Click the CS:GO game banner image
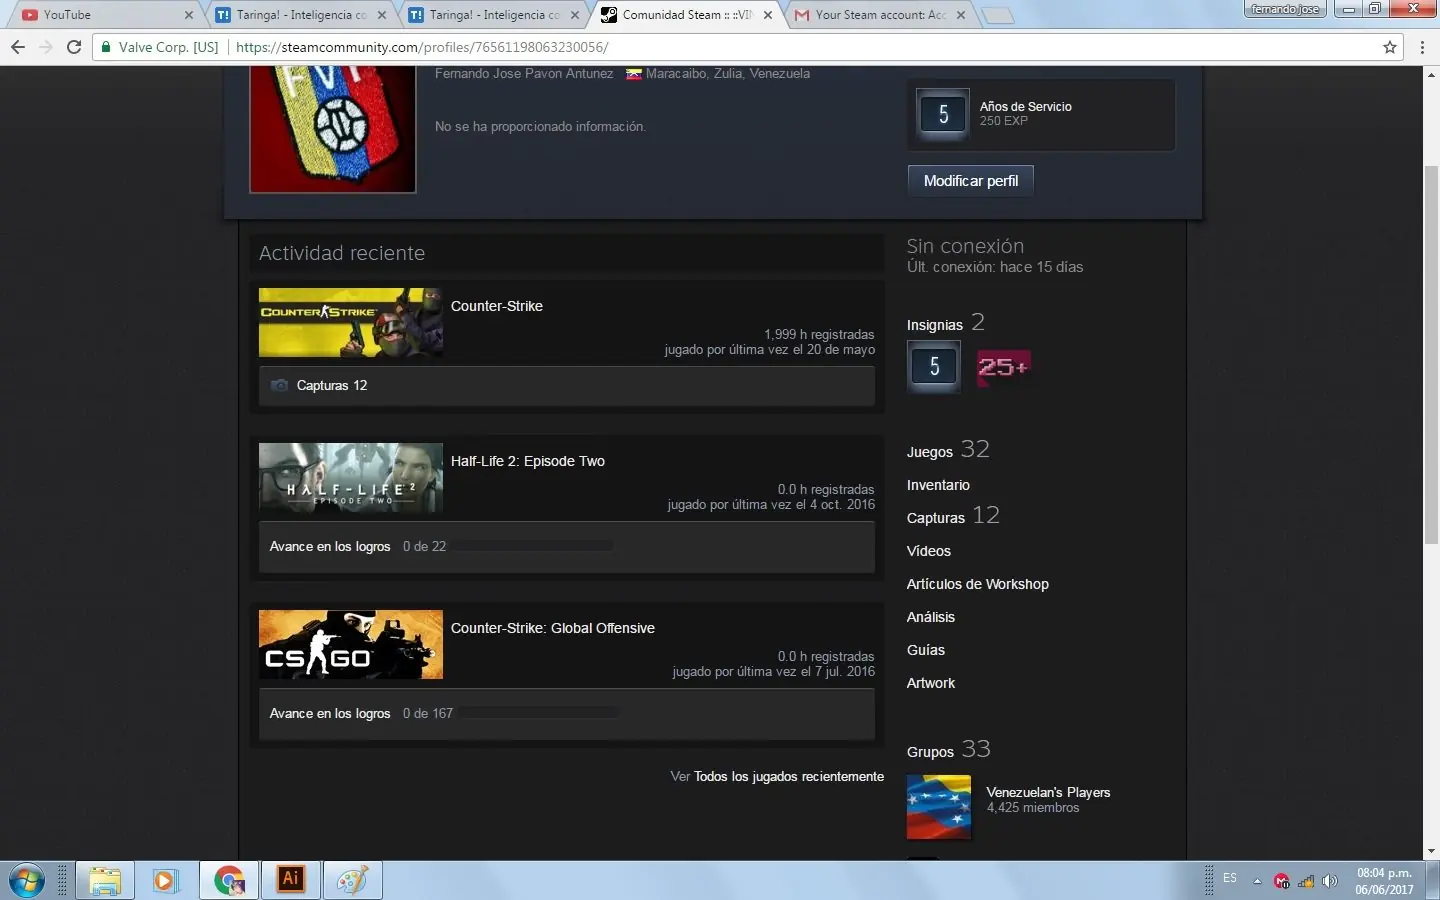Screen dimensions: 1440x900 click(351, 644)
